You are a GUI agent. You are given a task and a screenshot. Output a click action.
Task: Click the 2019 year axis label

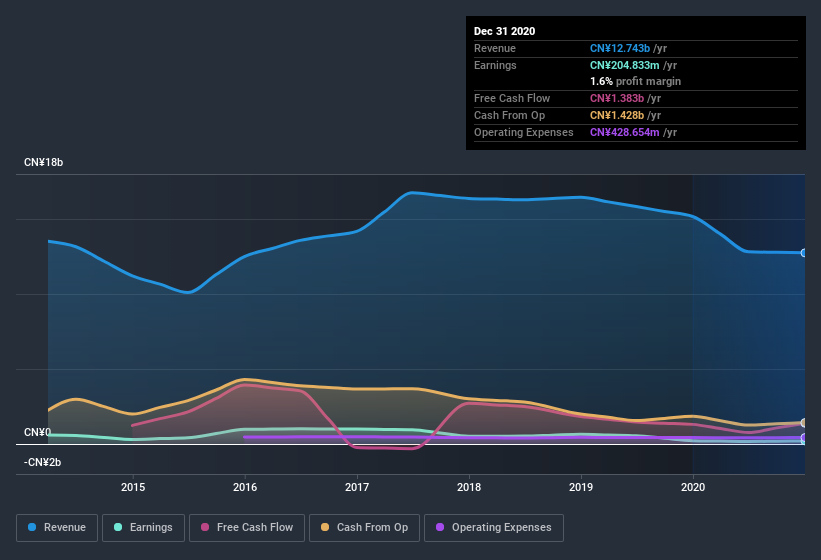580,487
